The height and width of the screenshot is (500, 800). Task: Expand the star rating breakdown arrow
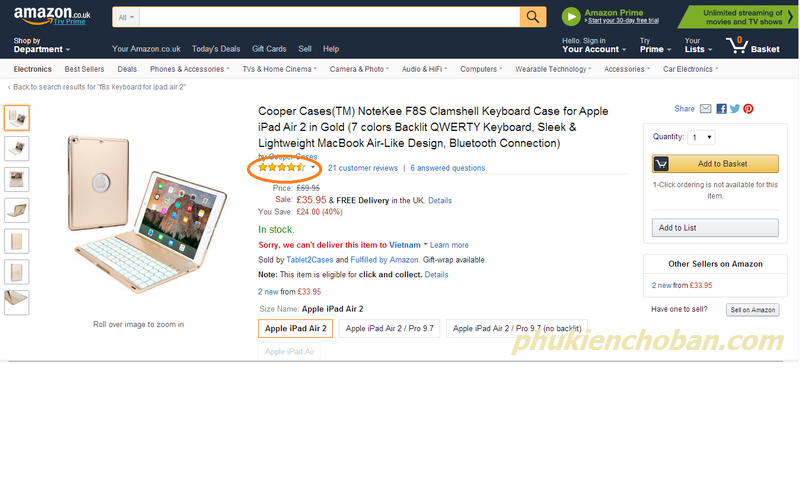[313, 167]
